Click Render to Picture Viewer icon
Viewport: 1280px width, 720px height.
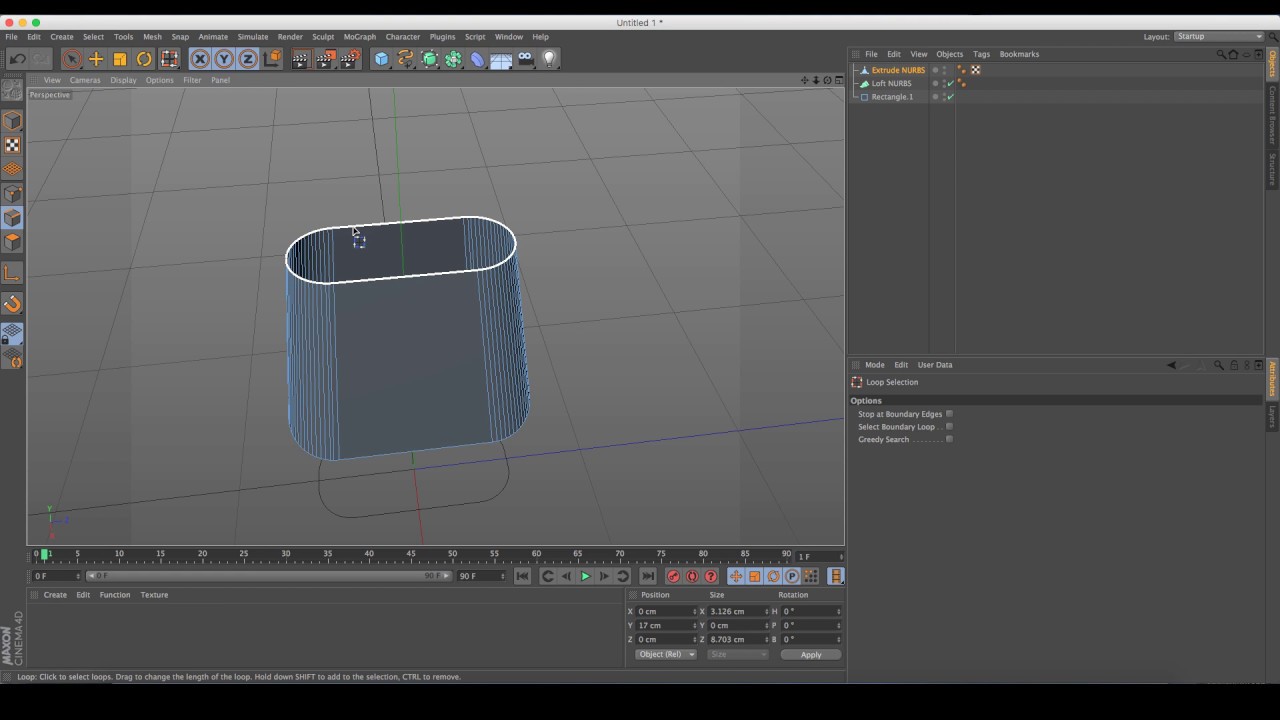pyautogui.click(x=325, y=59)
